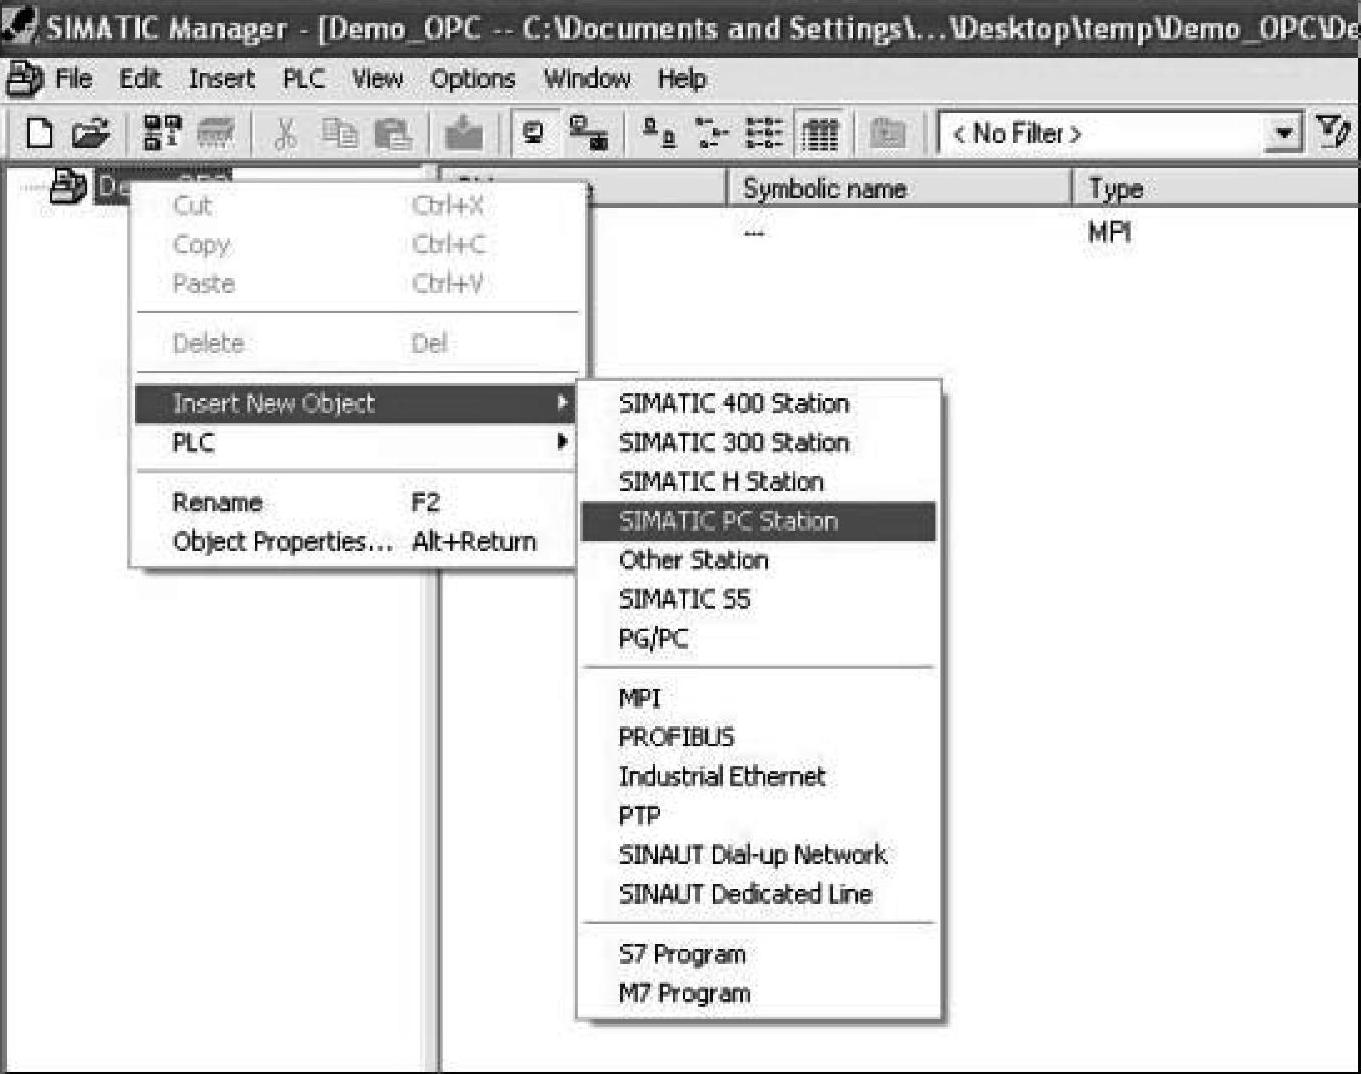The image size is (1361, 1074).
Task: Open the No Filter dropdown arrow
Action: (1284, 133)
